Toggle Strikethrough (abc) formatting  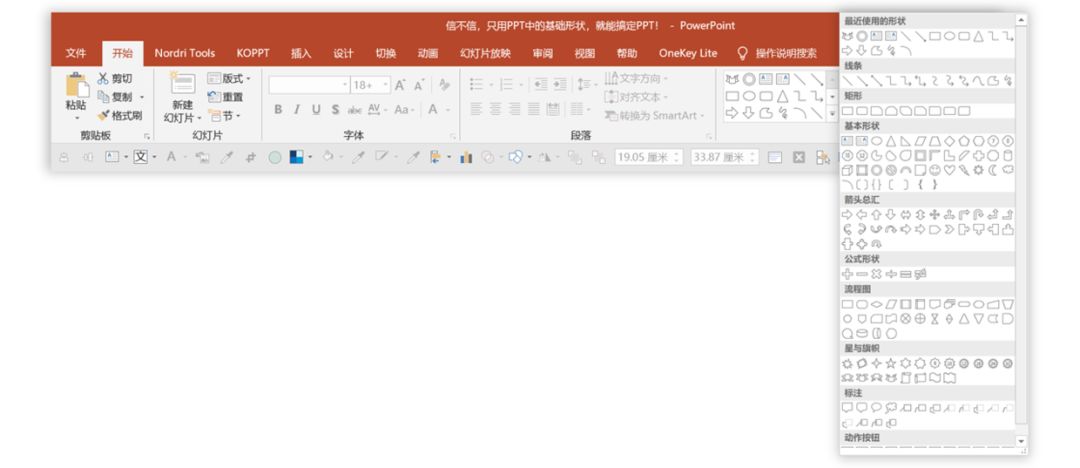[x=355, y=110]
